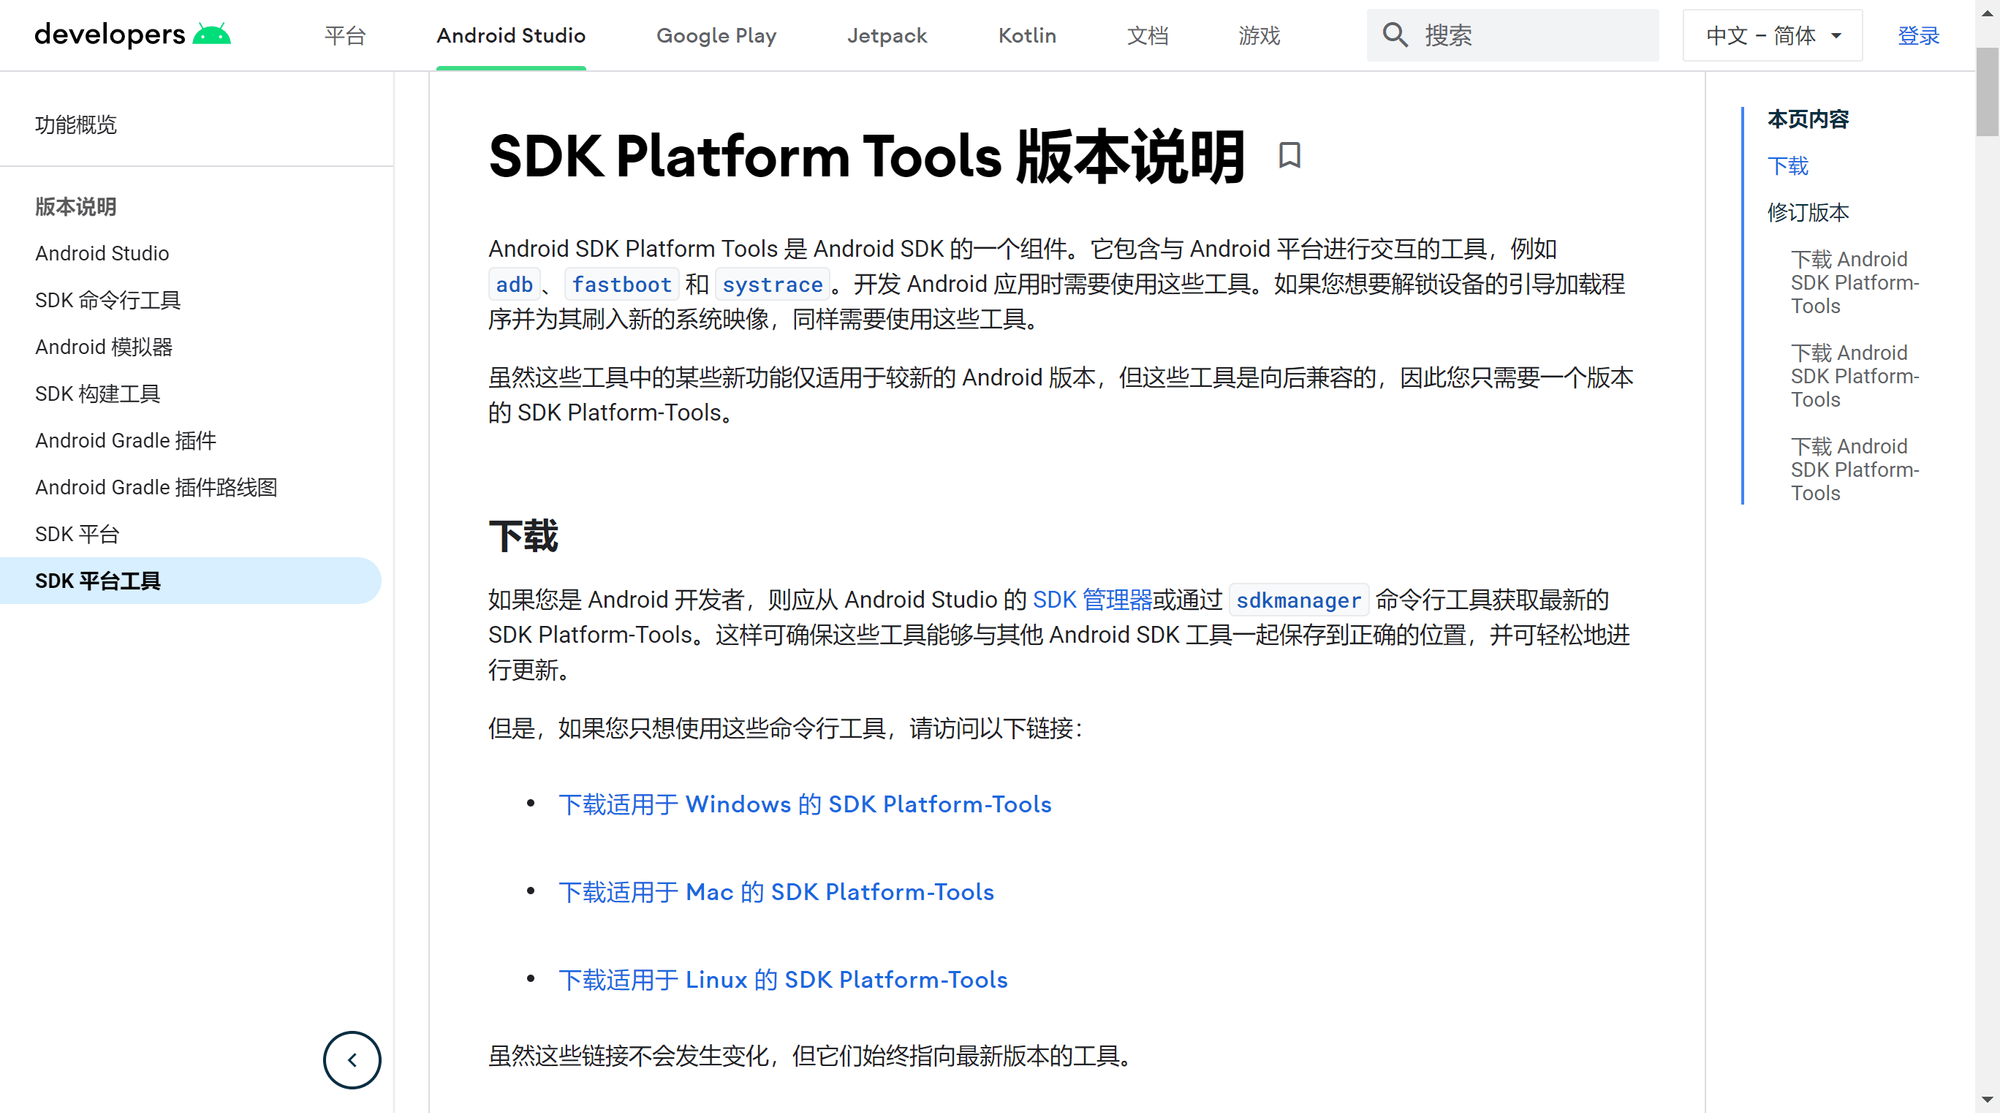Open the SDK 管理器 link
Screen dimensions: 2000x1113
coord(1092,600)
